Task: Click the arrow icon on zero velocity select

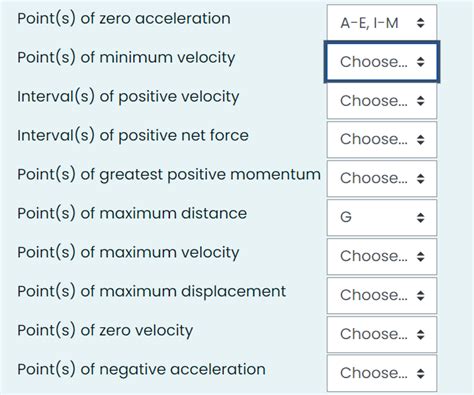Action: point(421,334)
